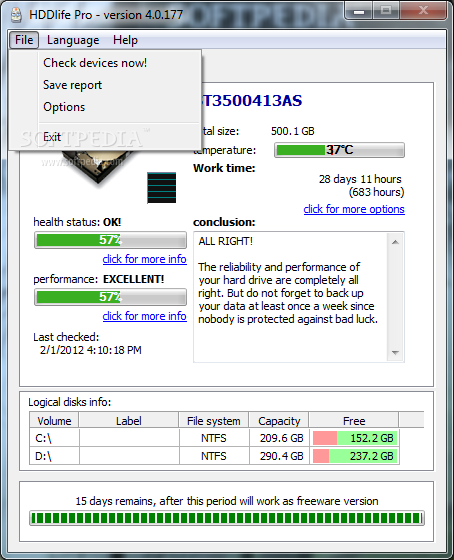Click the last checked date 2/1/2012 4:10:18 PM
Image resolution: width=454 pixels, height=560 pixels.
pos(91,350)
